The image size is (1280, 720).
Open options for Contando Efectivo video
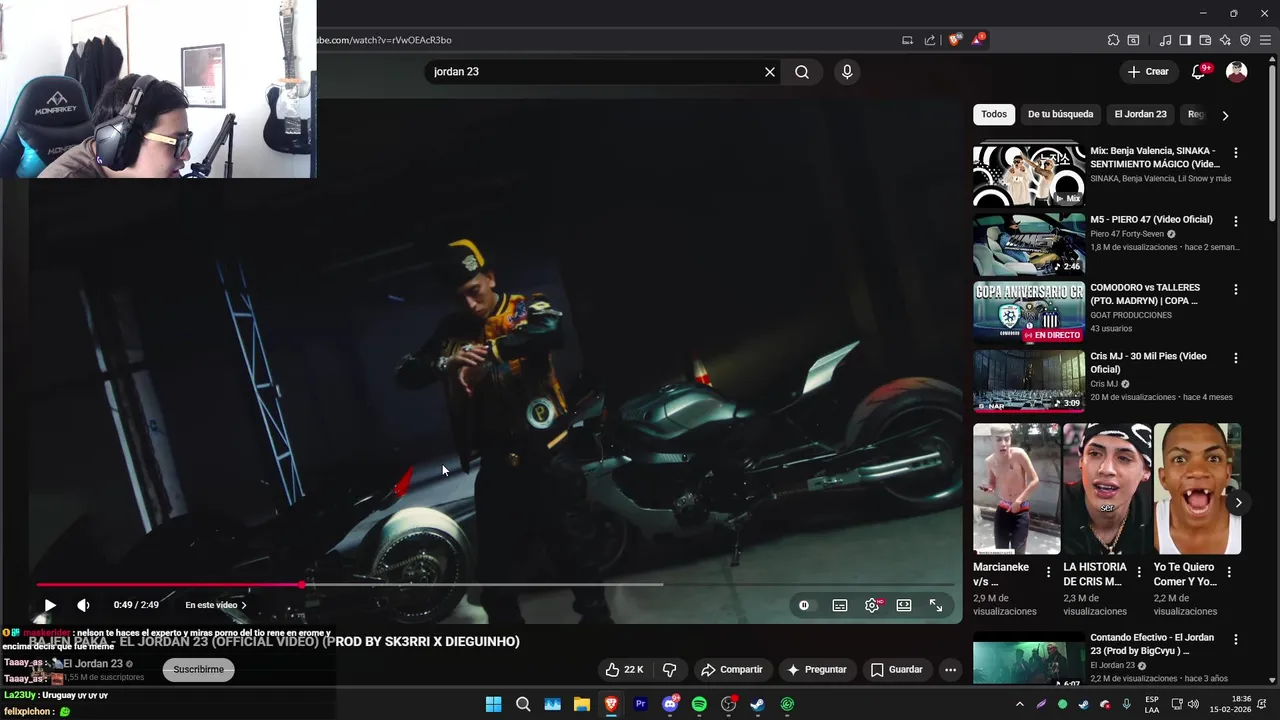click(x=1236, y=639)
